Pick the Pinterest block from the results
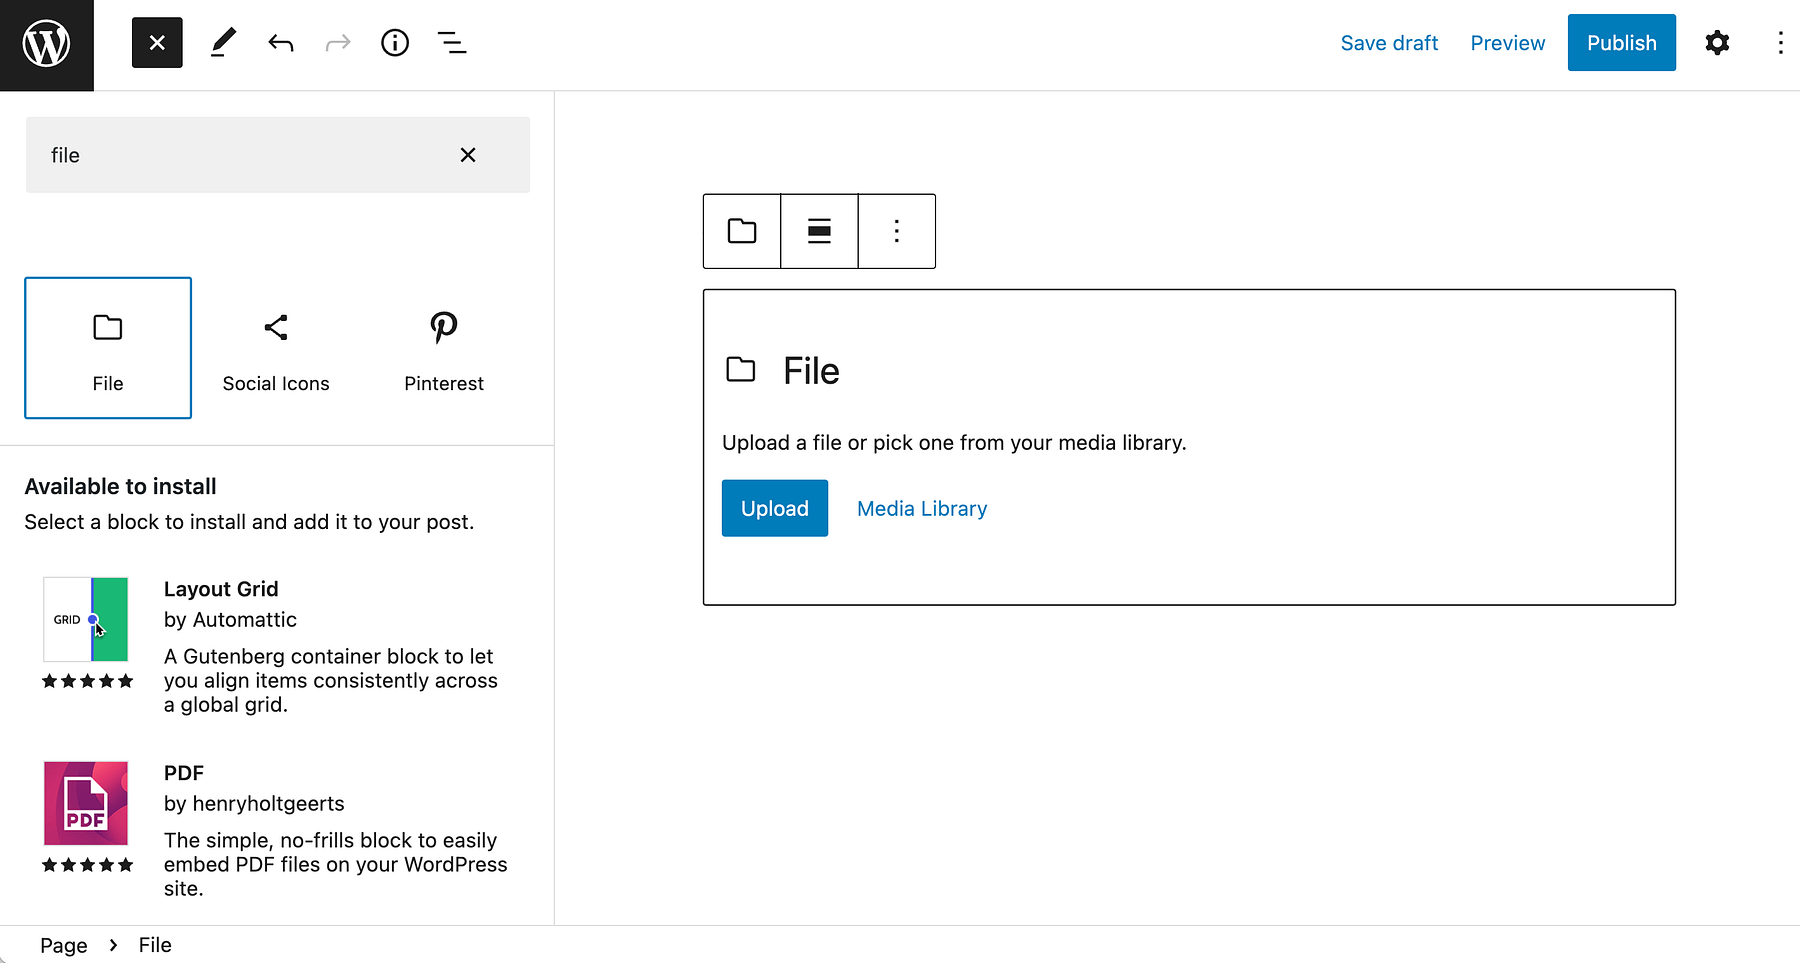Screen dimensions: 1800x963 coord(443,347)
